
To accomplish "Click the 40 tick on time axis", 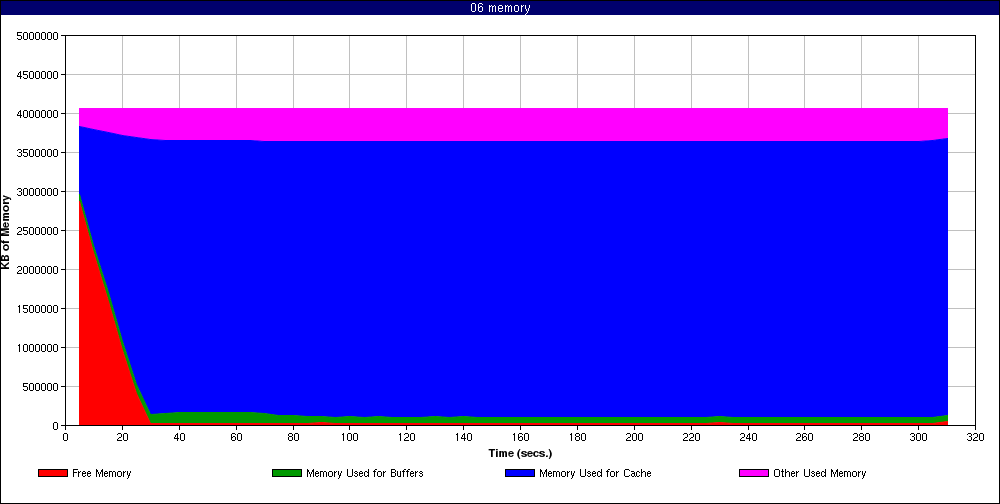I will [179, 438].
